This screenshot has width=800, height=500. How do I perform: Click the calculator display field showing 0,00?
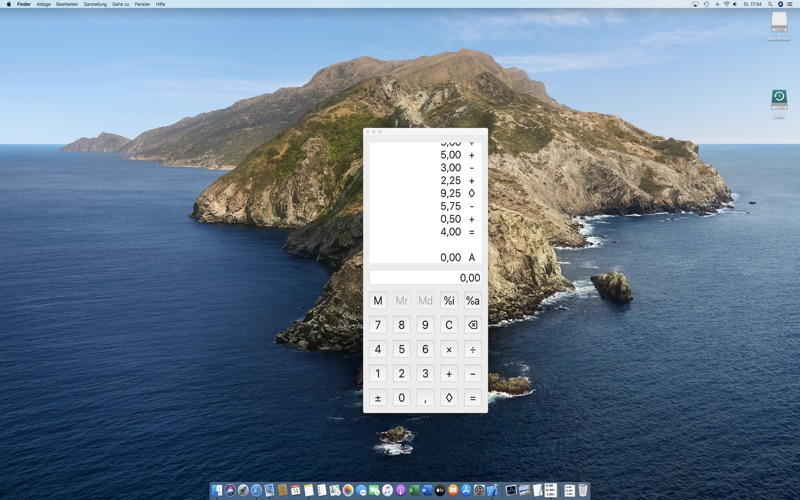coord(425,278)
